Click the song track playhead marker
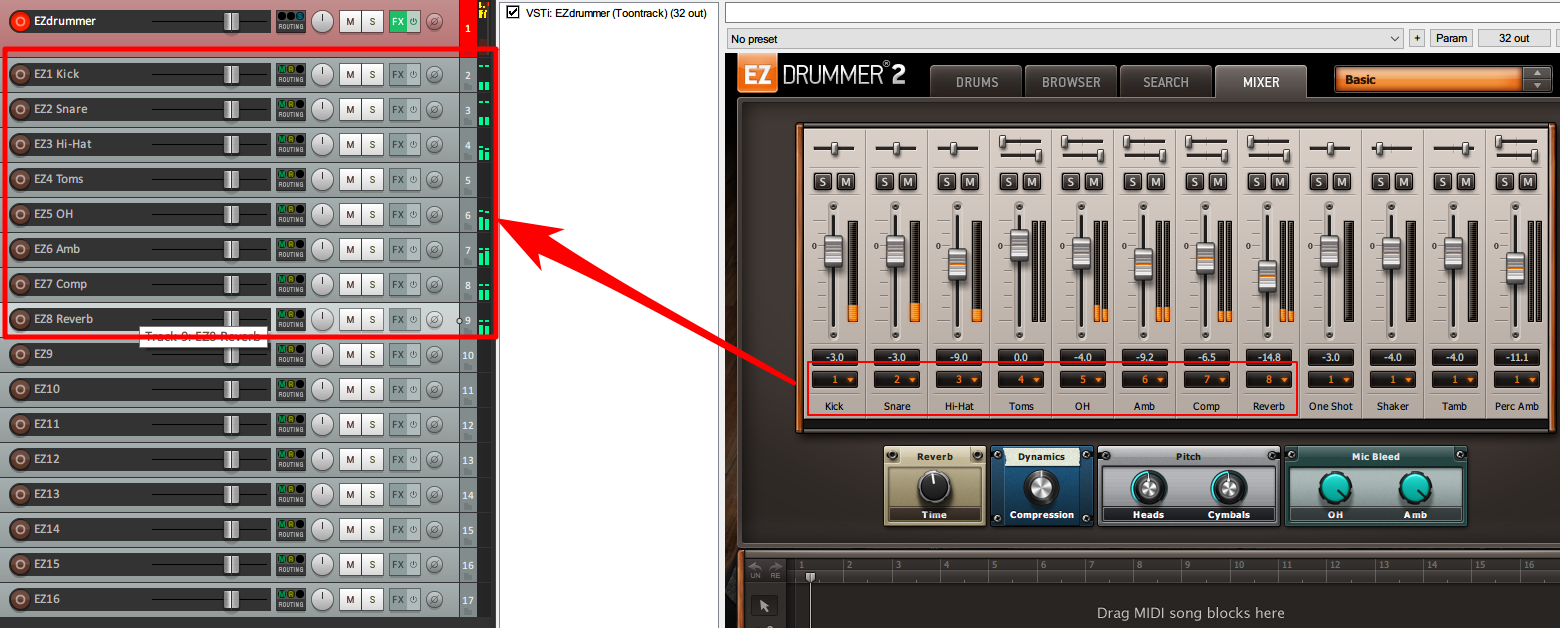This screenshot has width=1560, height=628. click(x=810, y=577)
